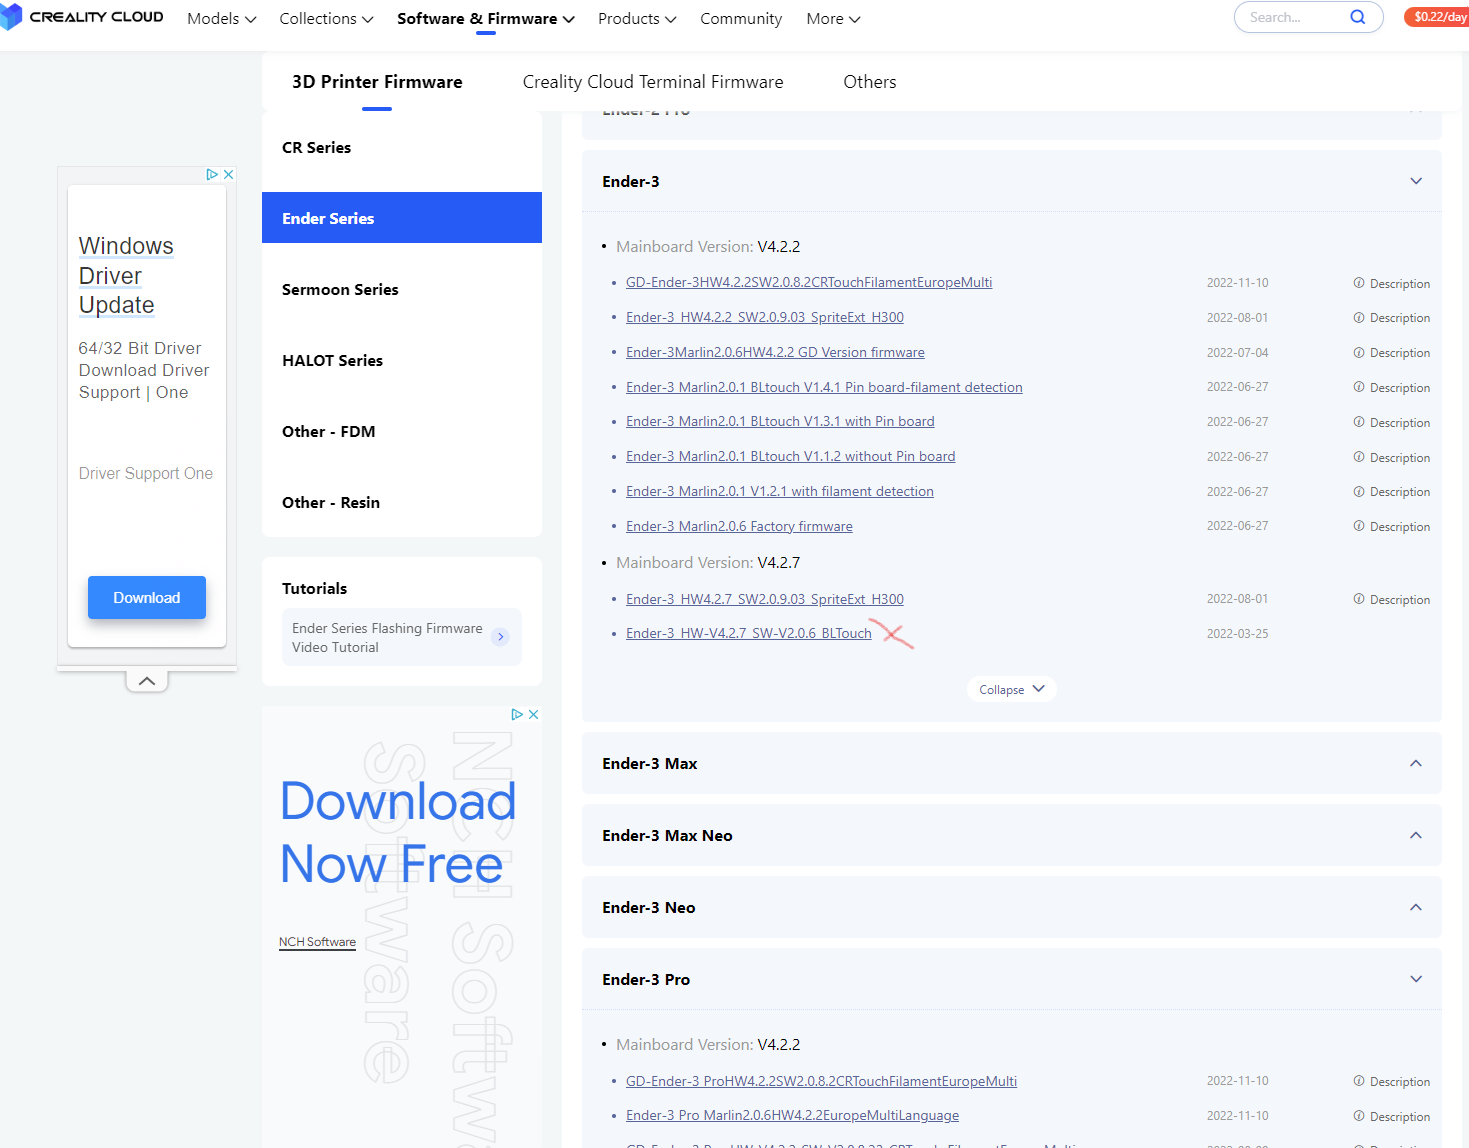Screen dimensions: 1469x1148
Task: Open Ender Series Flashing Firmware Video Tutorial
Action: point(402,637)
